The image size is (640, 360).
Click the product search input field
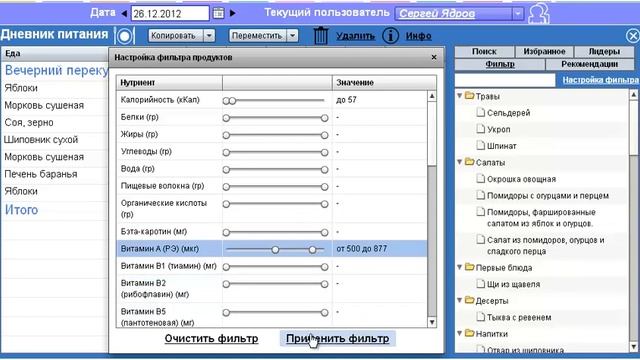tap(505, 80)
